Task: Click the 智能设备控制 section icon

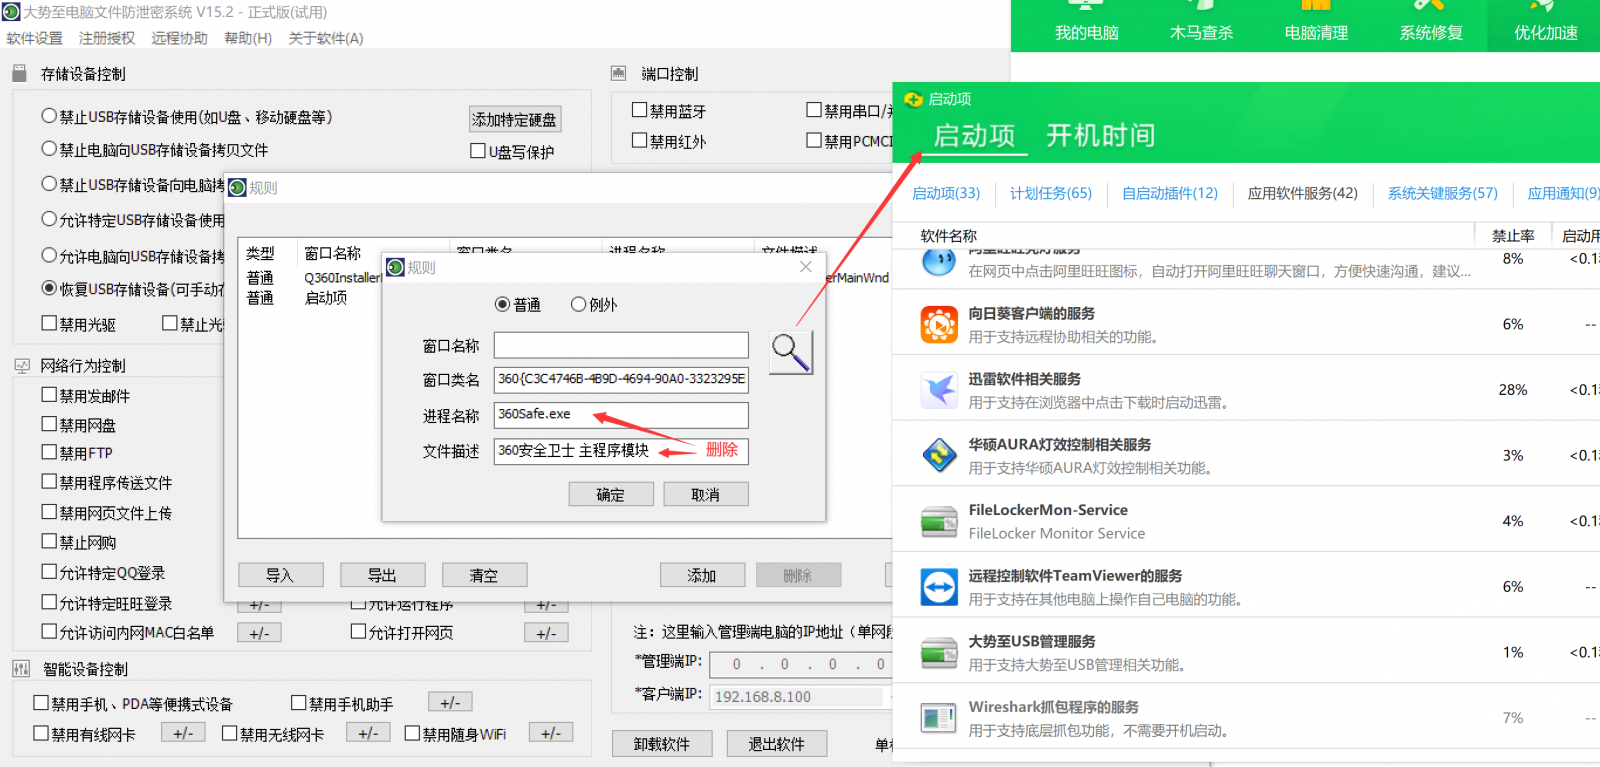Action: point(21,669)
